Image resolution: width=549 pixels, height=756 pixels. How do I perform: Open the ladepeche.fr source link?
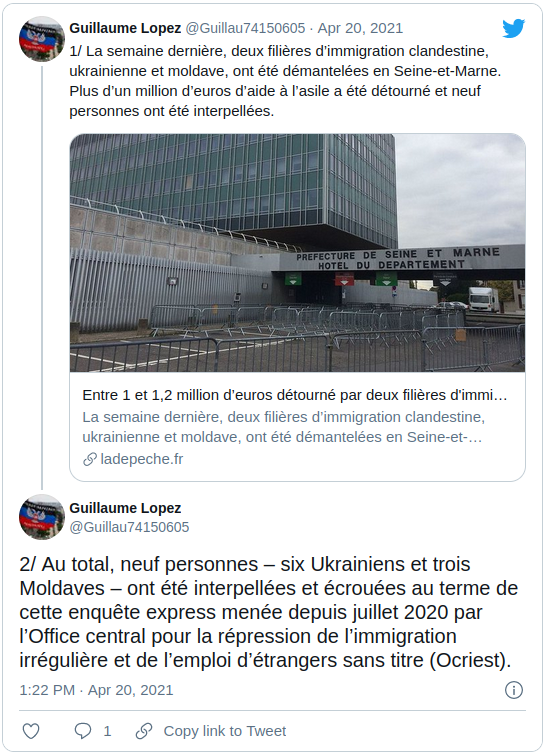click(x=142, y=459)
